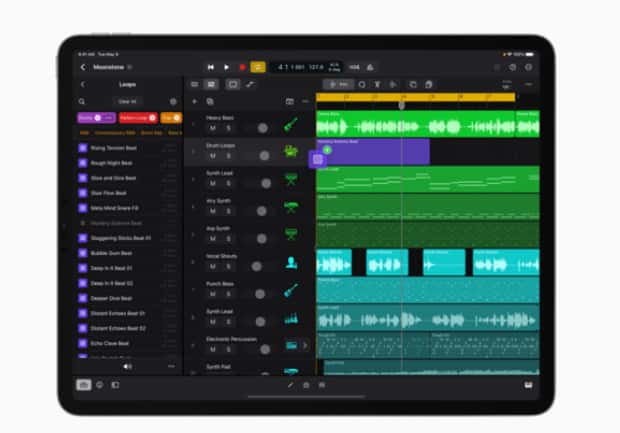Click the add track plus icon

(194, 101)
